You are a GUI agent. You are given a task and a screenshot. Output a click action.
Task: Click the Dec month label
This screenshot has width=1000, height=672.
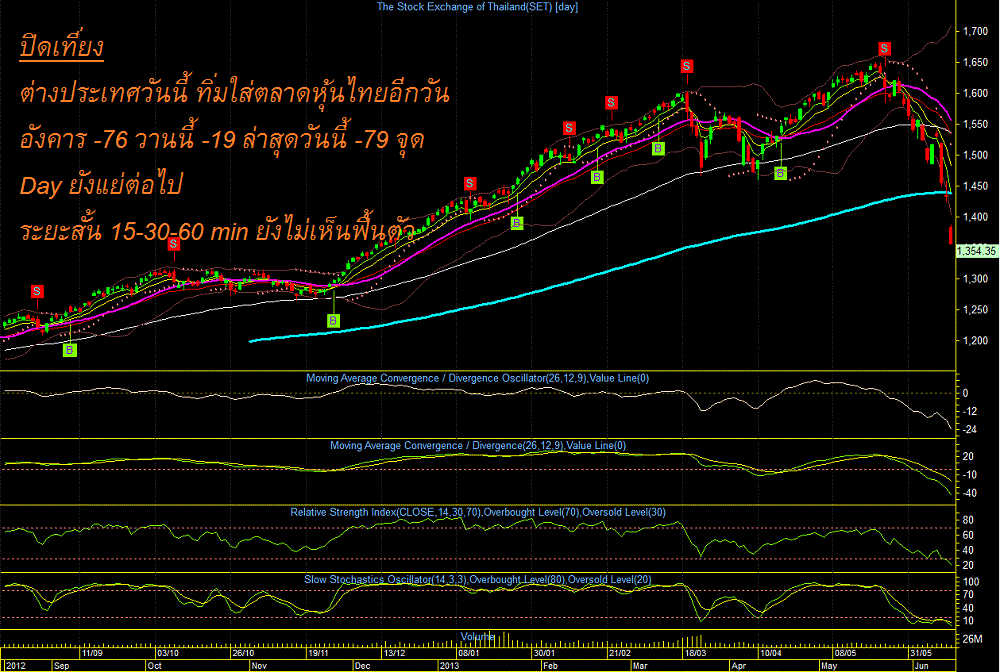point(362,666)
